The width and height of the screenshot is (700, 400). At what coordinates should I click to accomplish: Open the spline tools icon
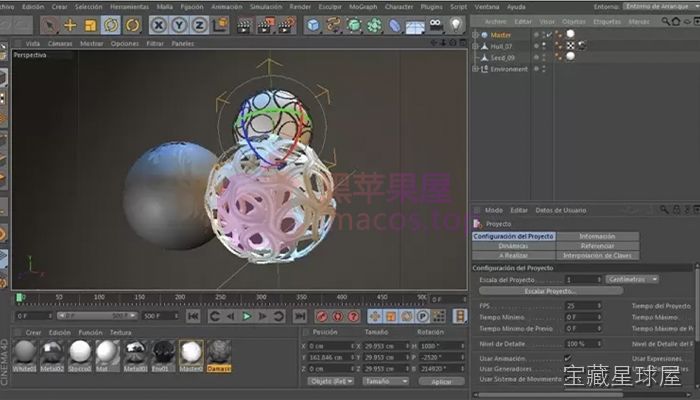coord(333,25)
